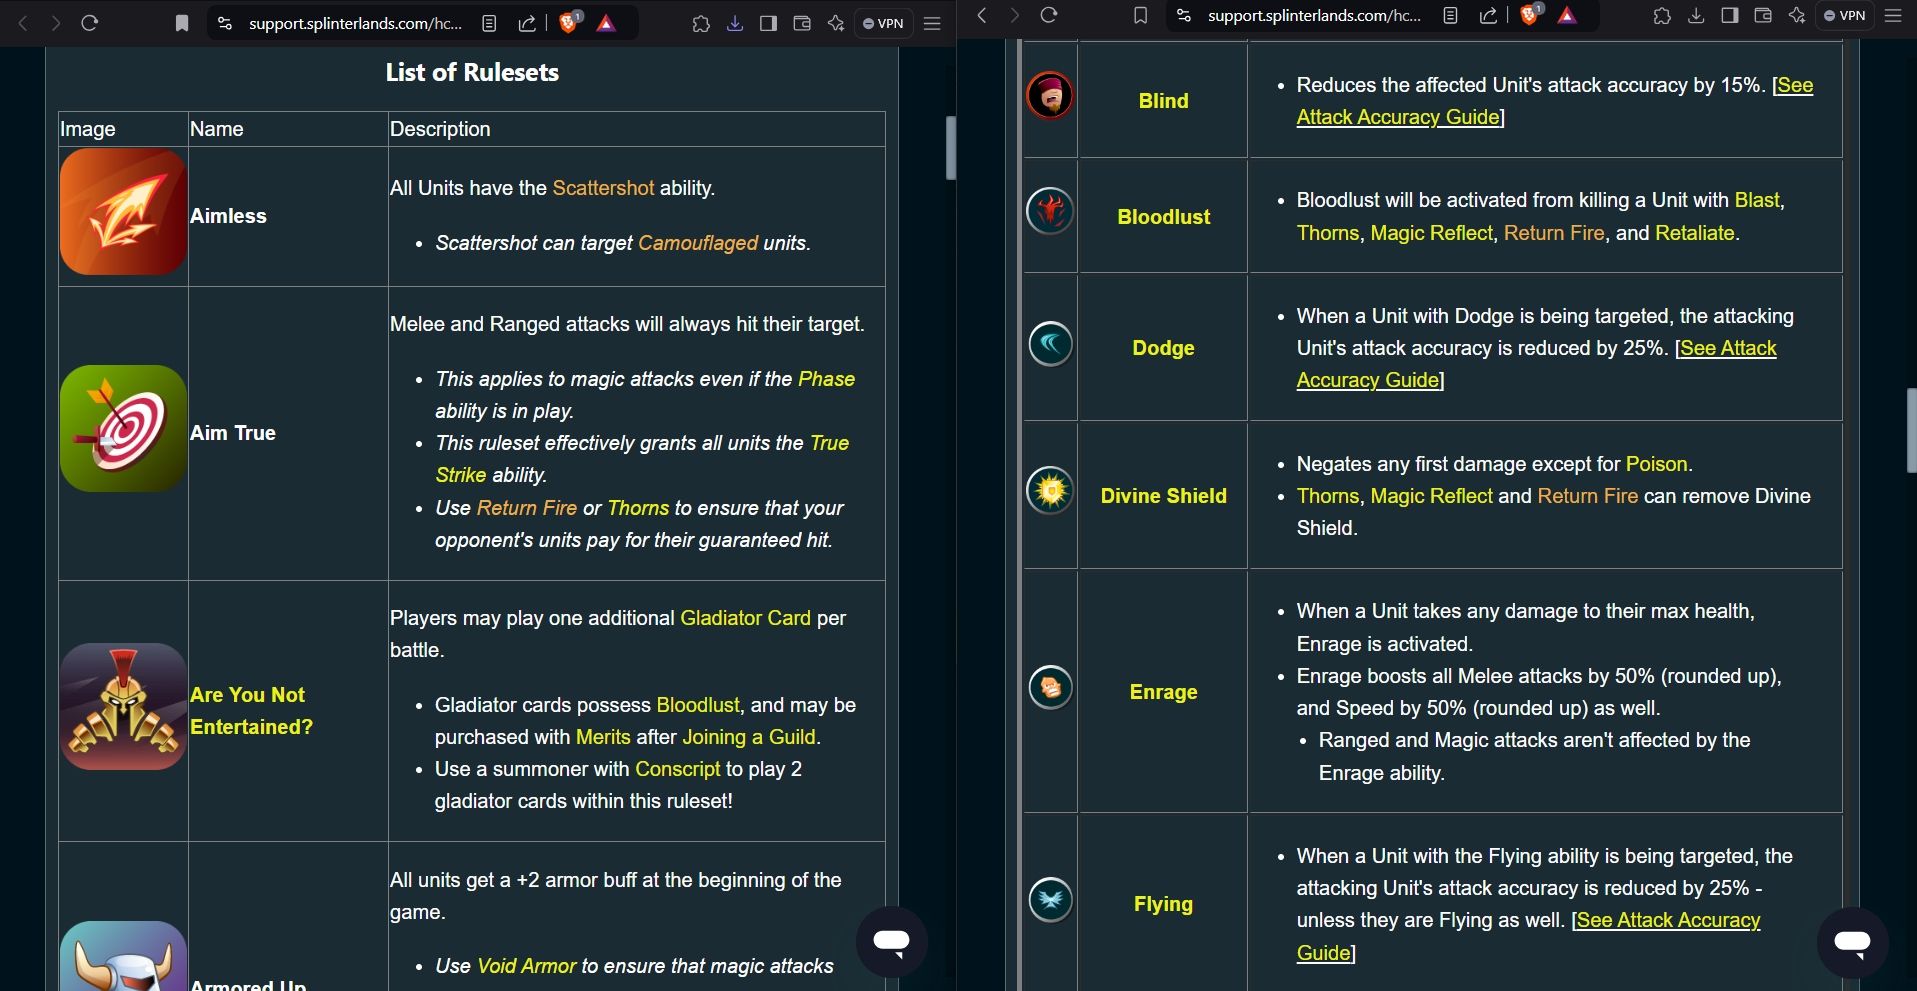Click the right window vertical scrollbar thumb

pyautogui.click(x=1912, y=431)
